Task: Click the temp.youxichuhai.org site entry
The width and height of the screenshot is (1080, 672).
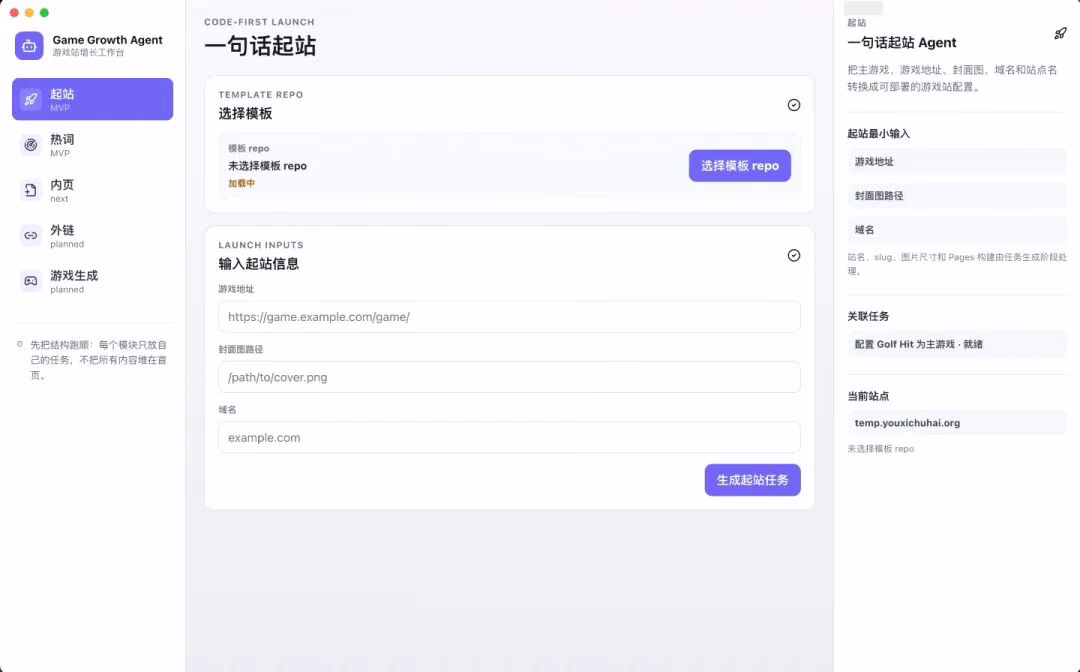Action: 957,423
